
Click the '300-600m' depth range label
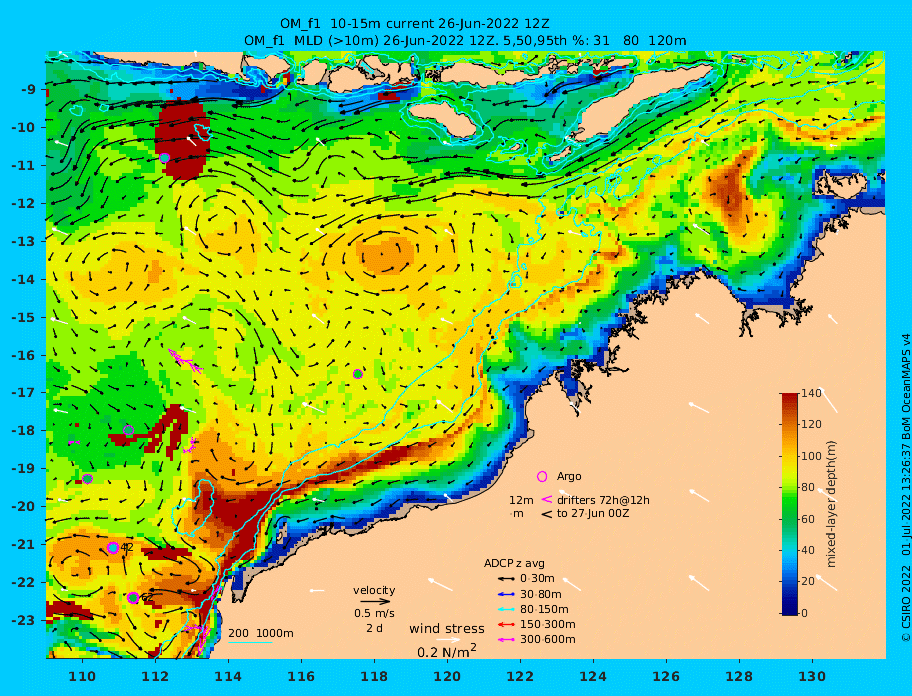547,640
